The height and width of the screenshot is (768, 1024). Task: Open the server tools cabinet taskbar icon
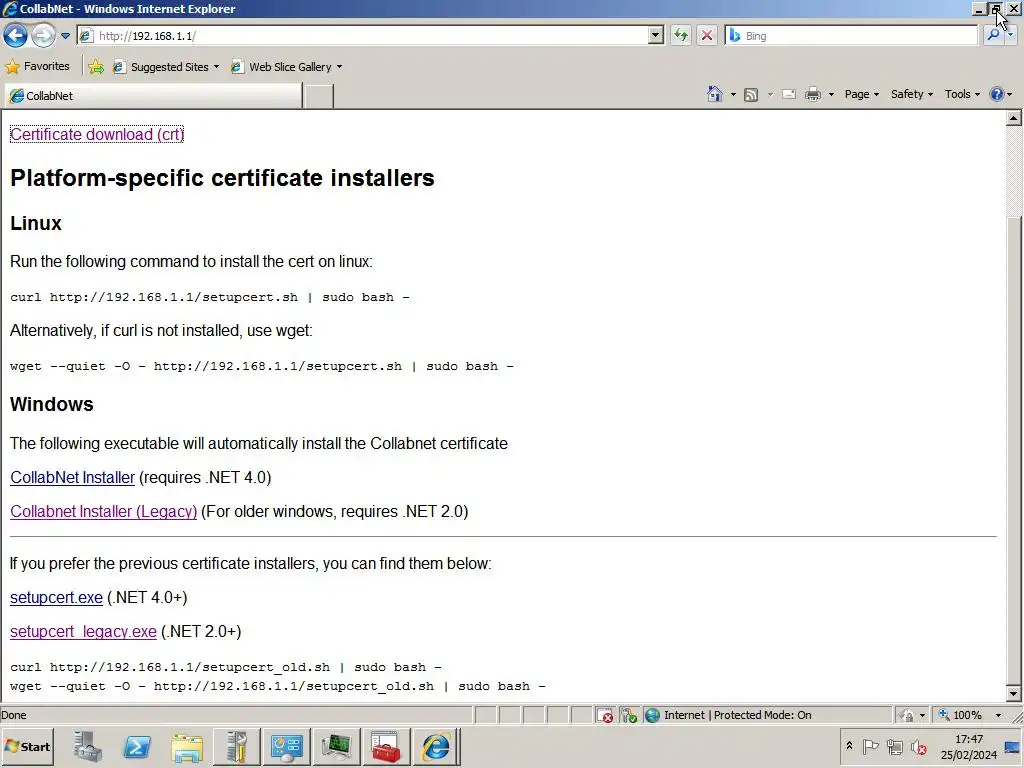[x=236, y=746]
